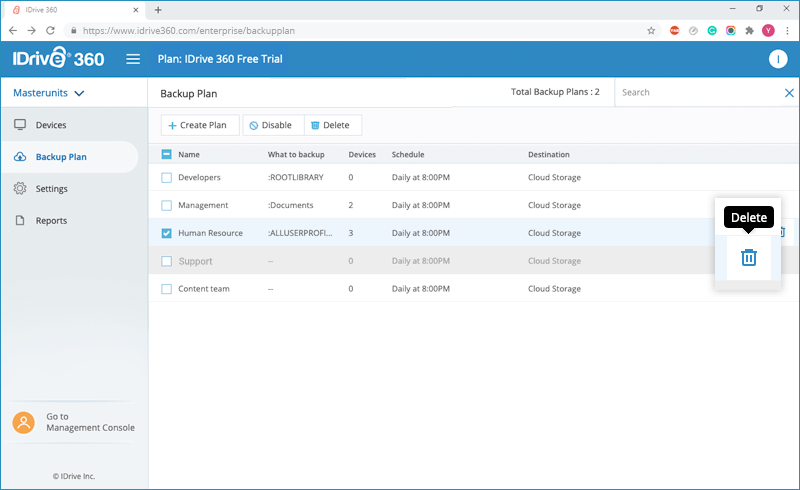Click the Settings gear icon
This screenshot has height=490, width=800.
(x=20, y=188)
